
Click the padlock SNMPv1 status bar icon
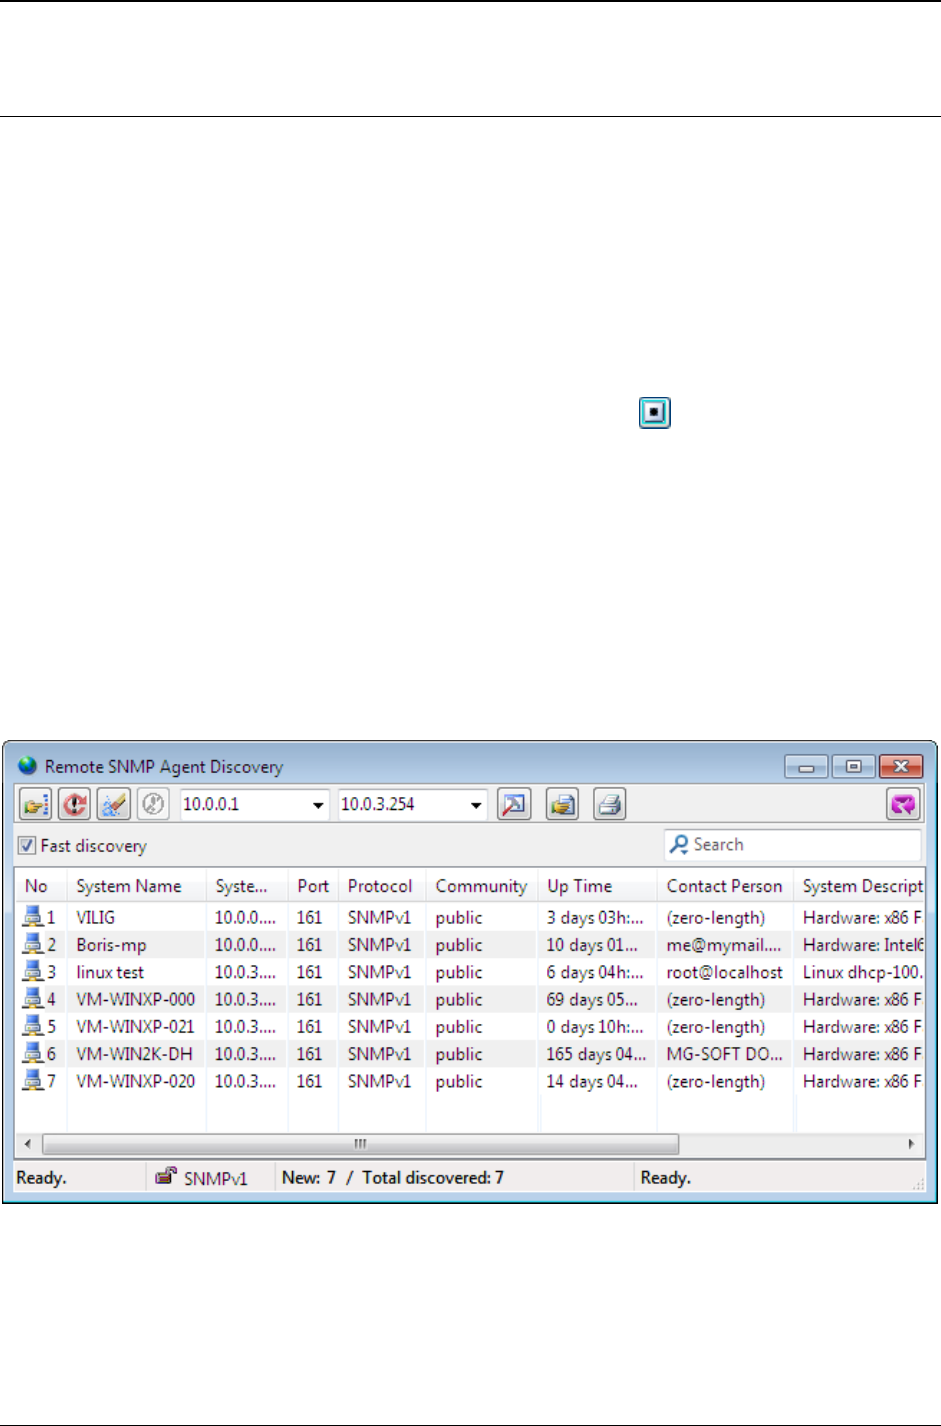click(167, 1176)
